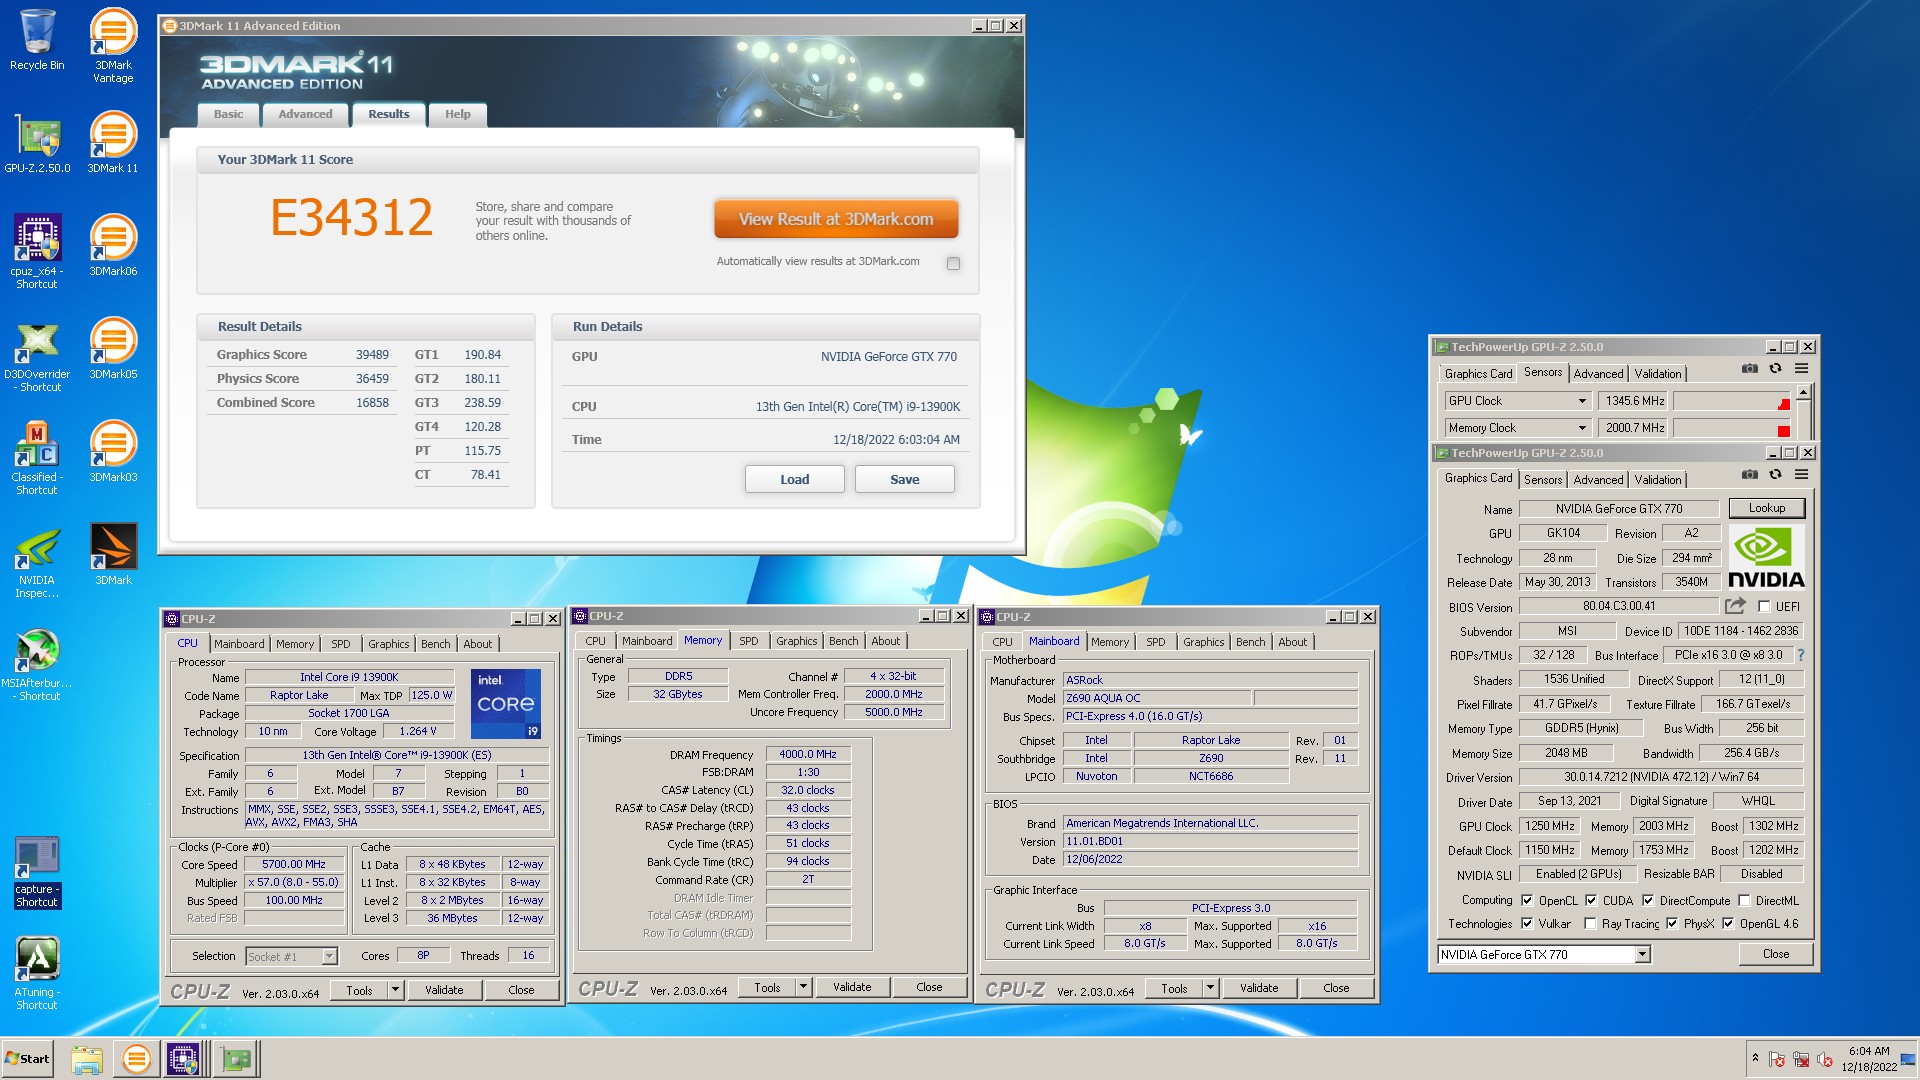Take screenshot in upper GPU-Z sensors window

[x=1749, y=369]
